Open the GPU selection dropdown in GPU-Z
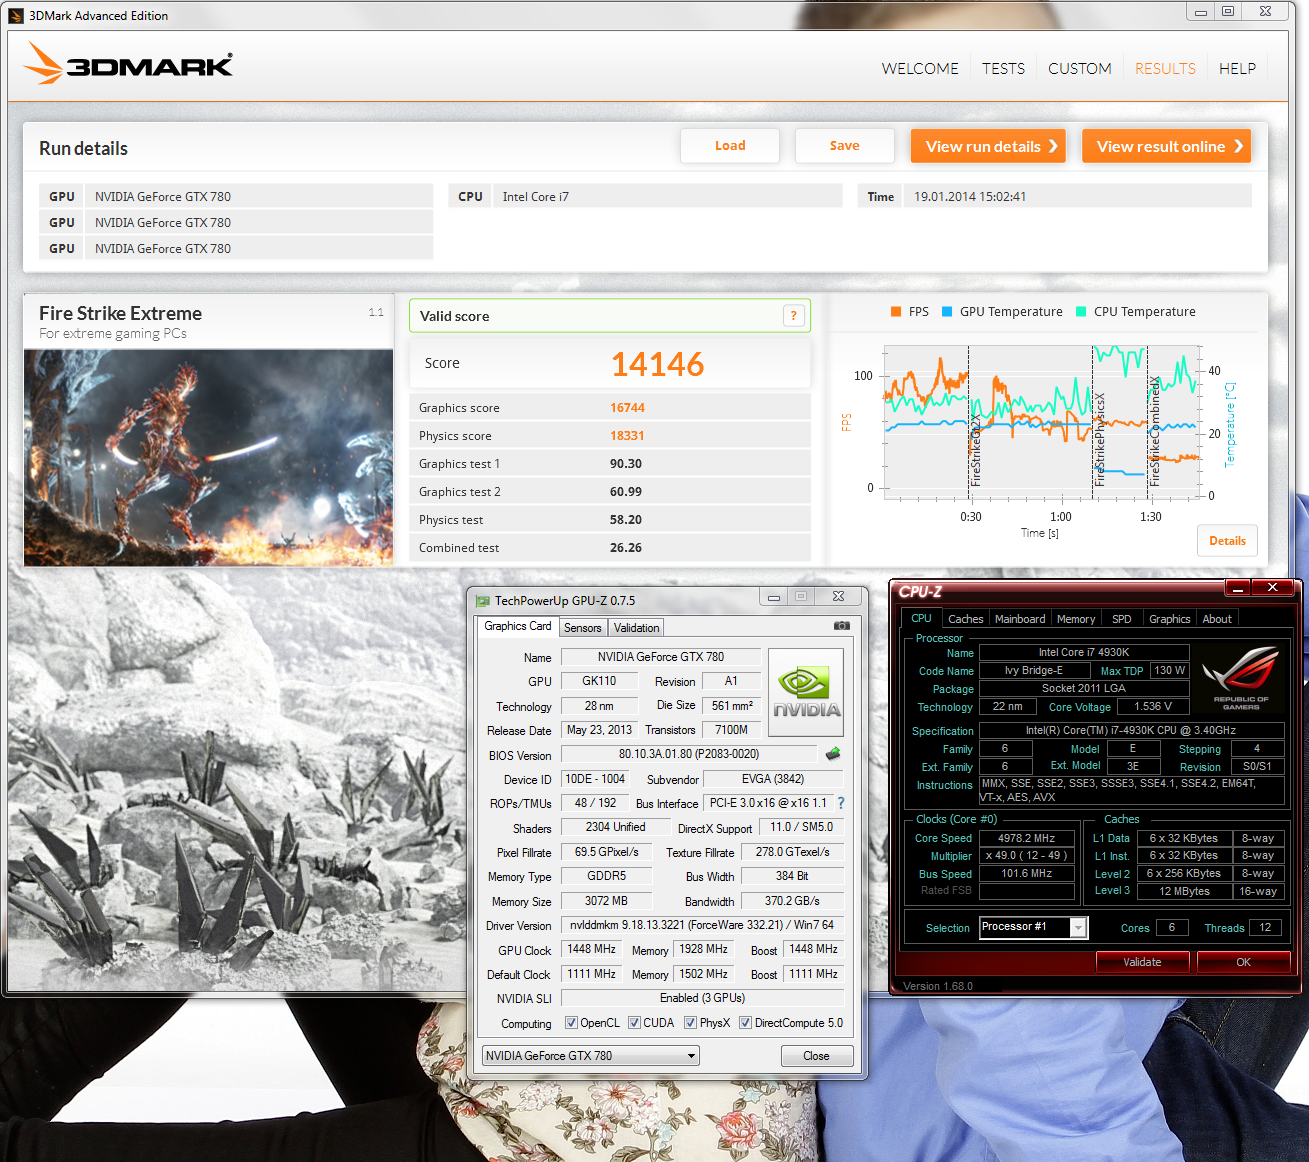The width and height of the screenshot is (1309, 1162). (590, 1056)
